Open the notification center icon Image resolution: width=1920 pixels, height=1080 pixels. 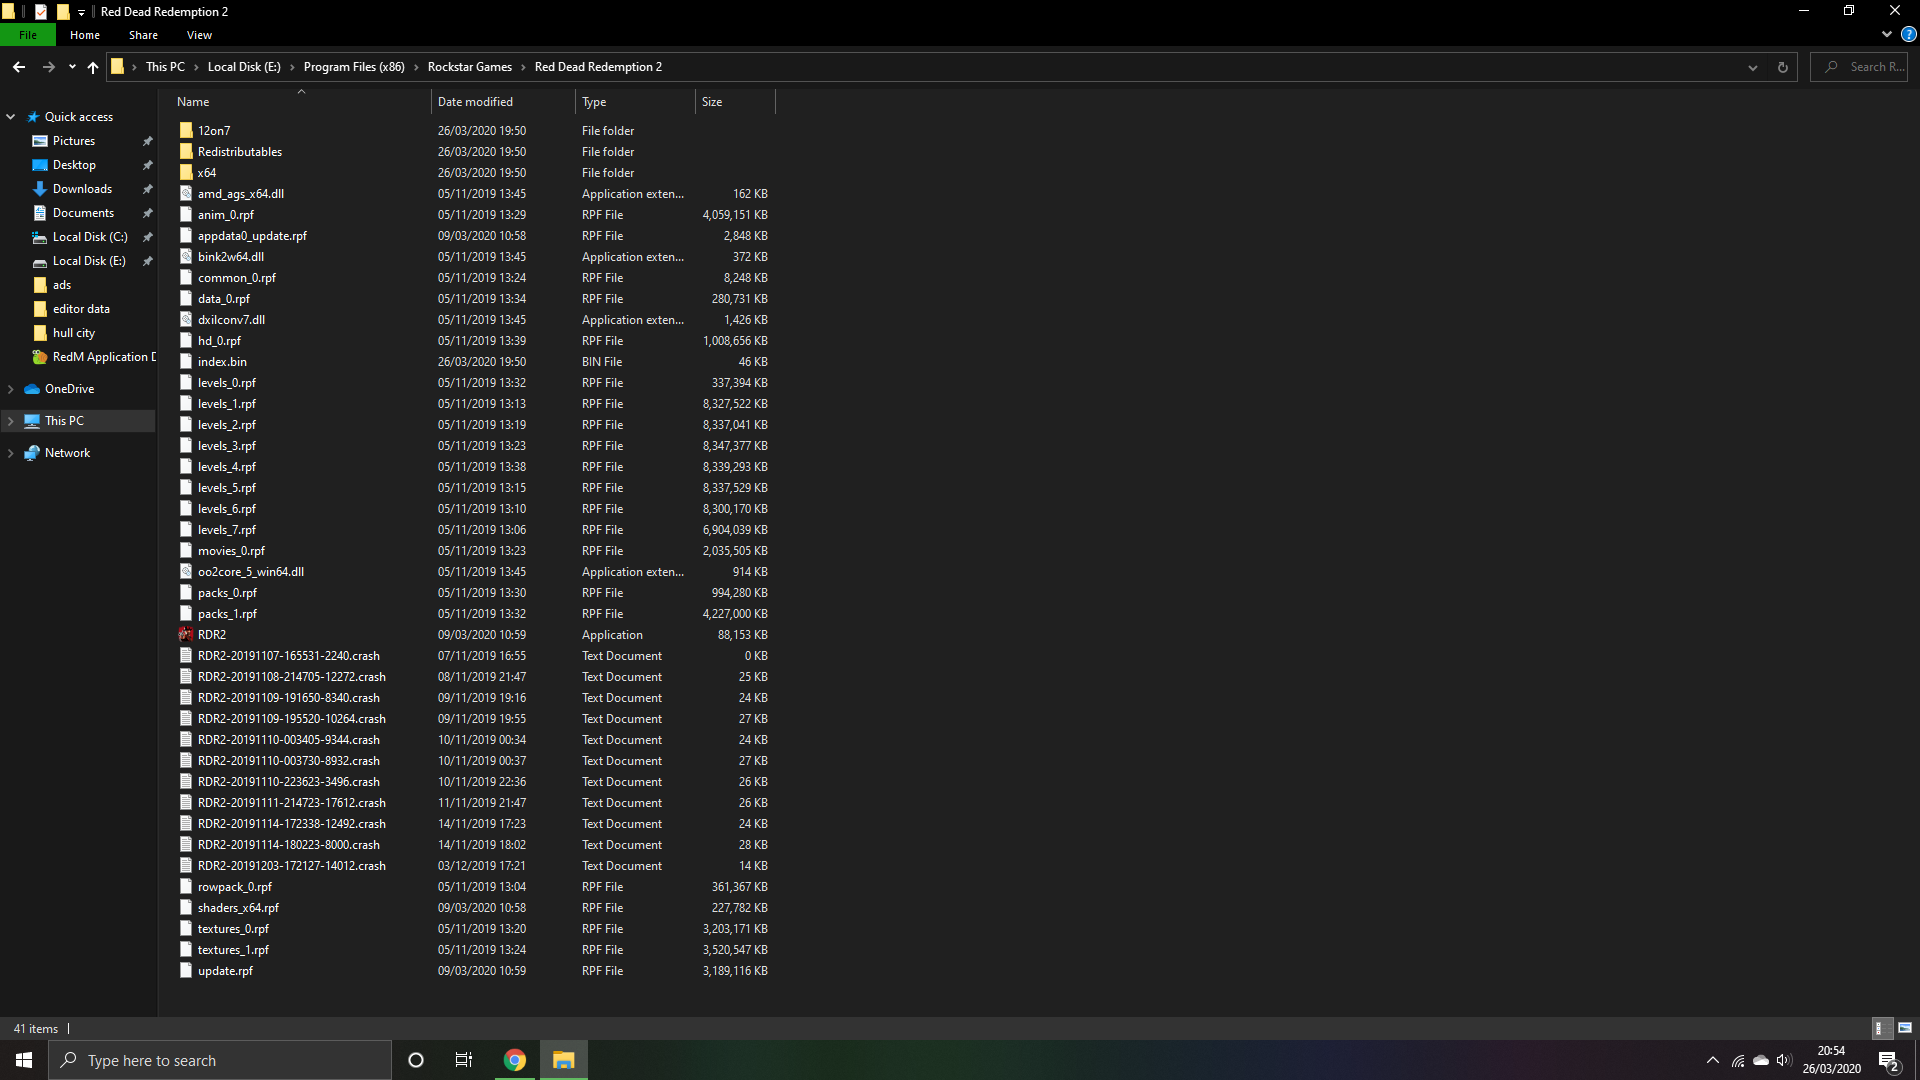click(x=1888, y=1060)
